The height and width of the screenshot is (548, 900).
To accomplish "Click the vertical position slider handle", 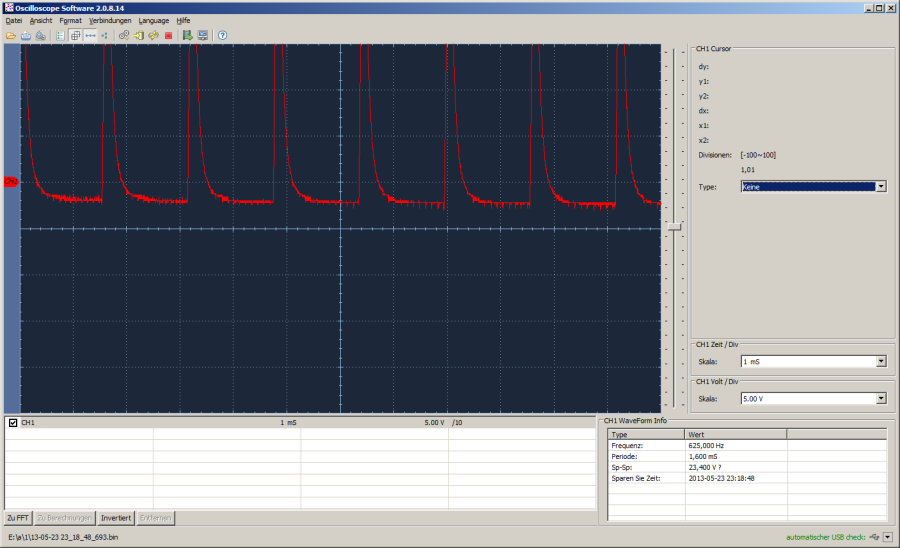I will pos(676,227).
